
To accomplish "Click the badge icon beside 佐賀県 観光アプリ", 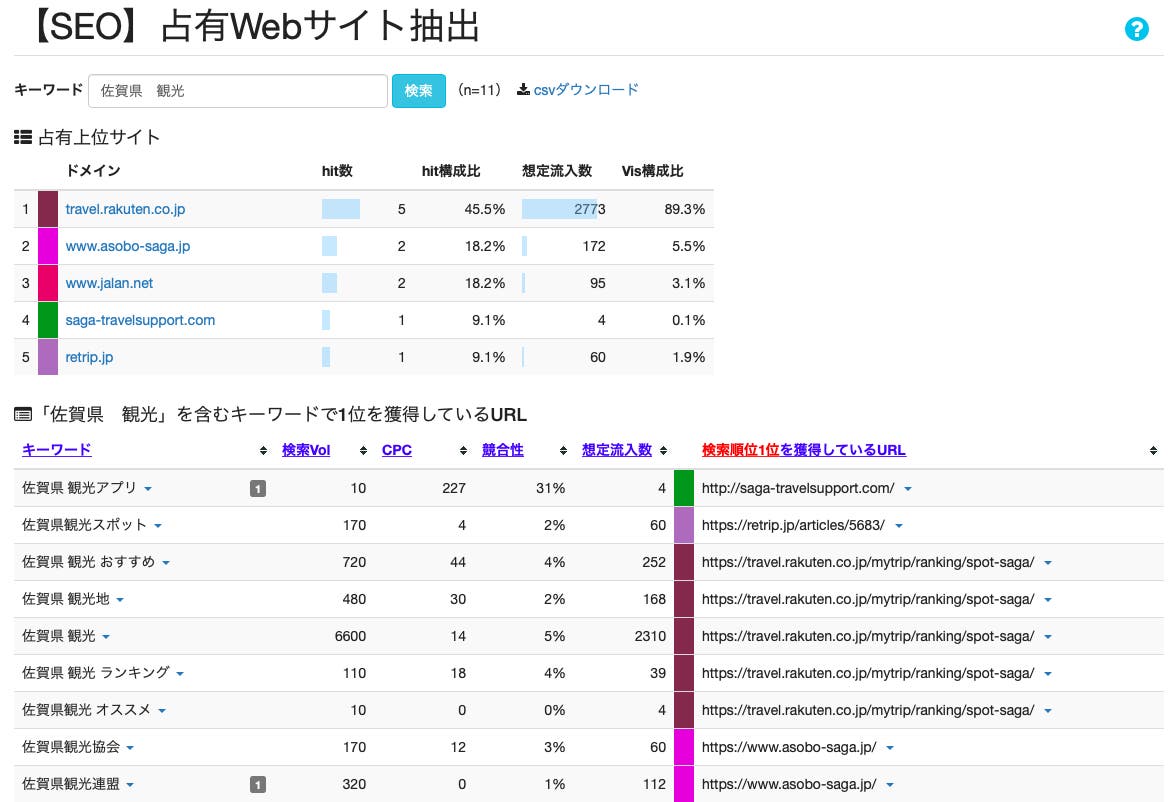I will coord(257,488).
